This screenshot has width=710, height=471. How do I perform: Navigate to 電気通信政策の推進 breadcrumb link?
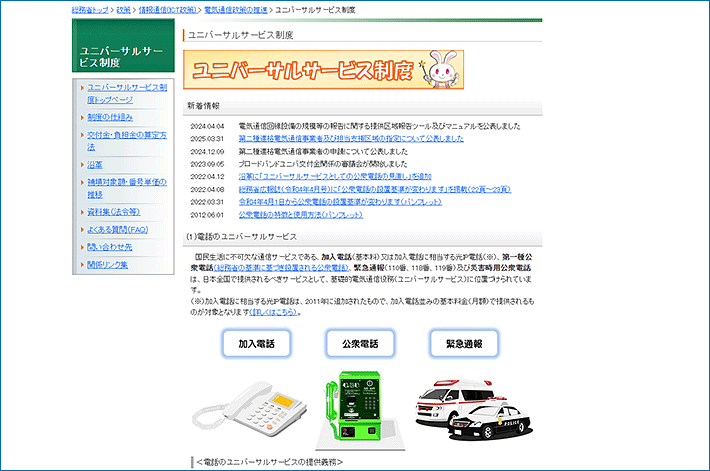(235, 10)
